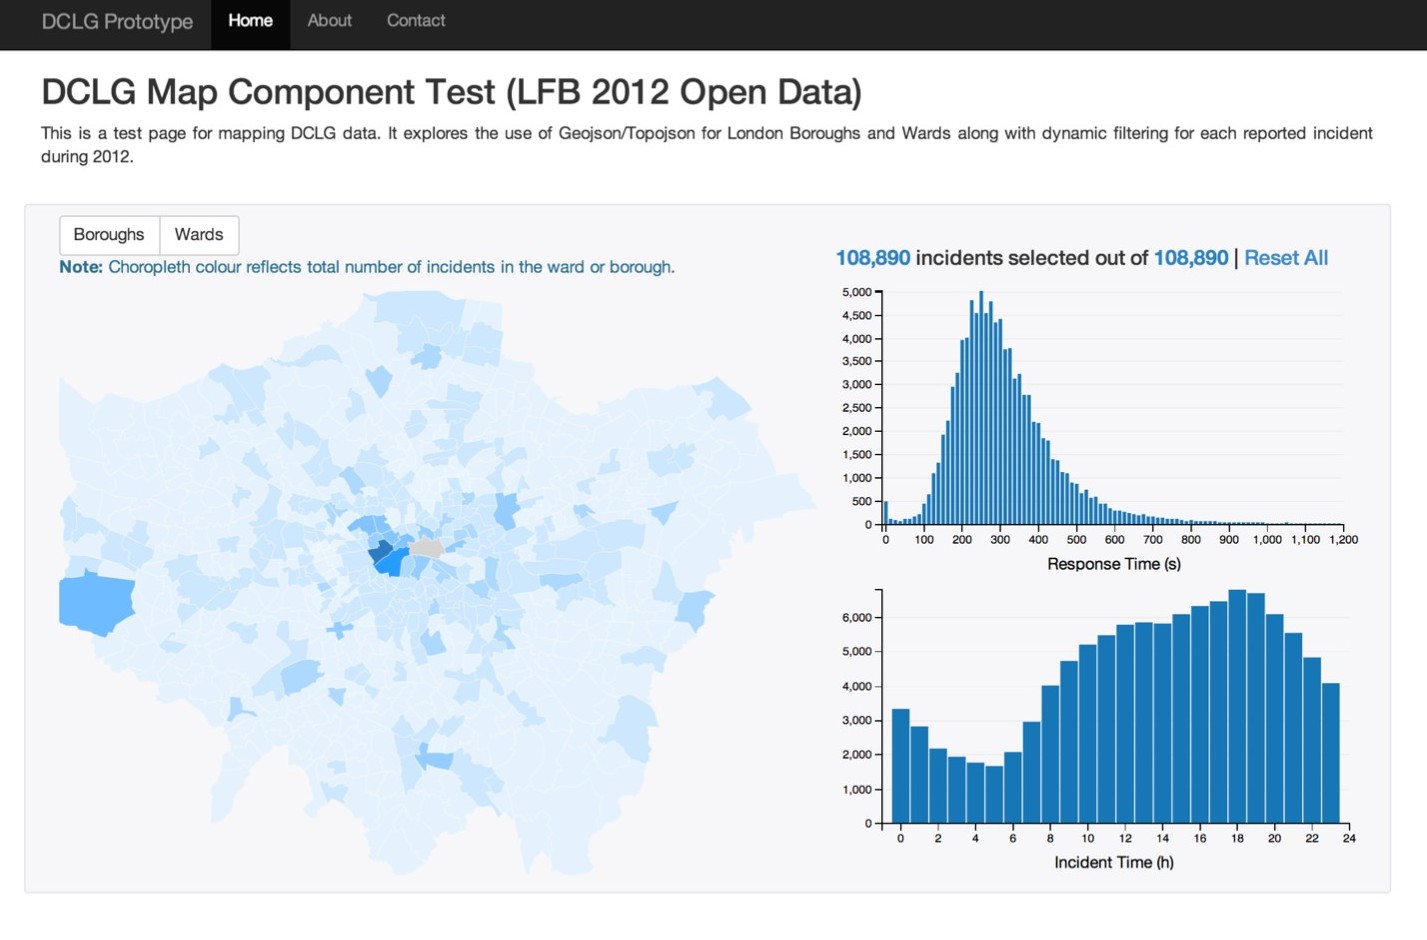Click the first 108,890 selected incidents count

point(873,258)
